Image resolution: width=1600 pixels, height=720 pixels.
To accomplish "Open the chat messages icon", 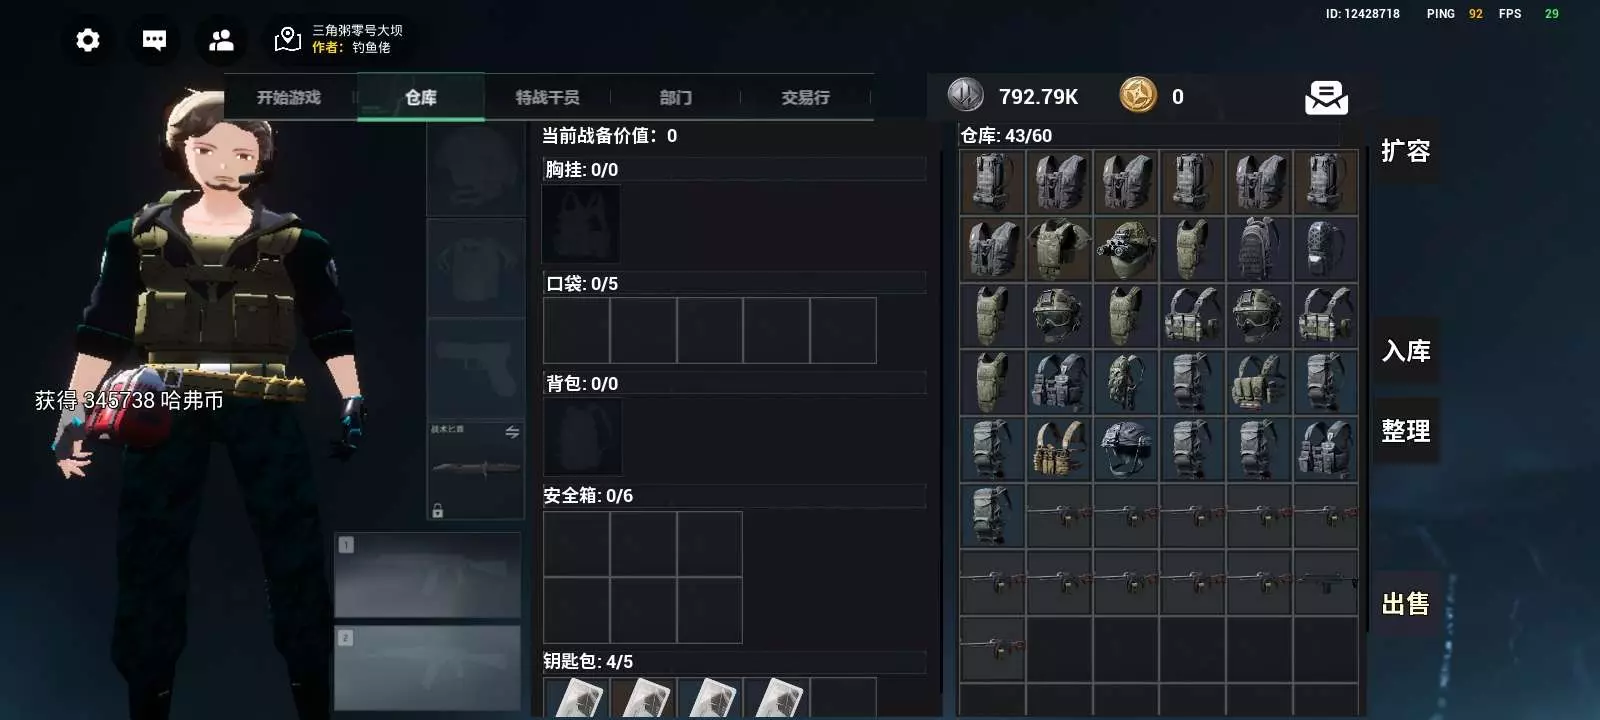I will (154, 40).
